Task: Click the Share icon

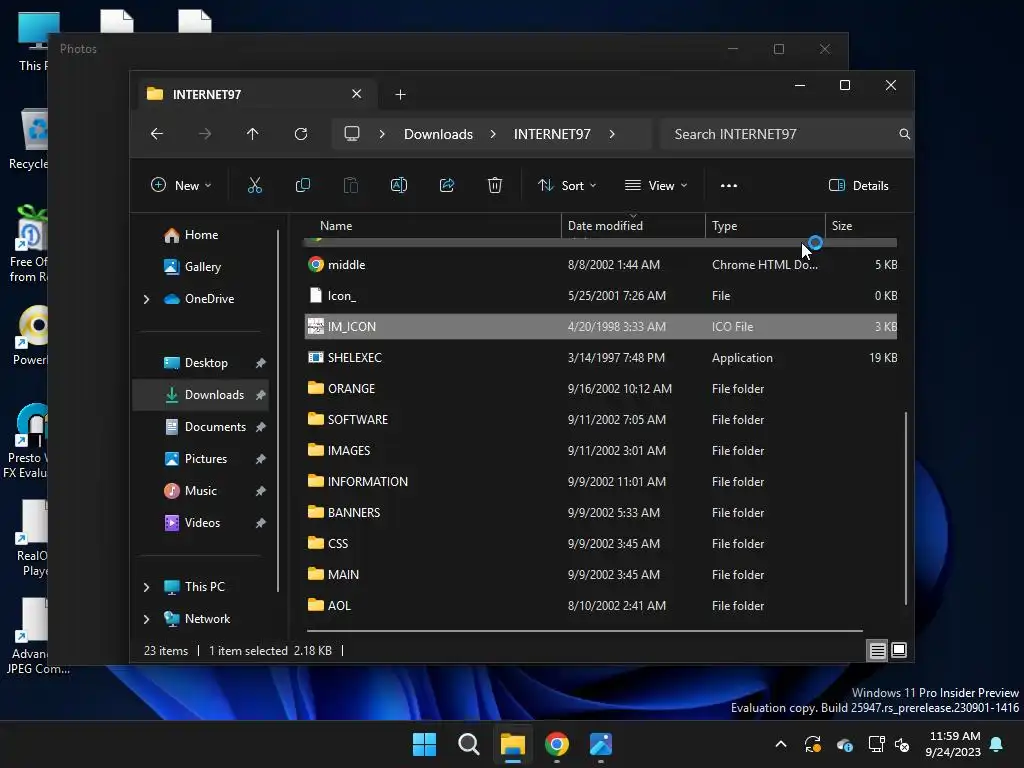Action: pyautogui.click(x=447, y=185)
